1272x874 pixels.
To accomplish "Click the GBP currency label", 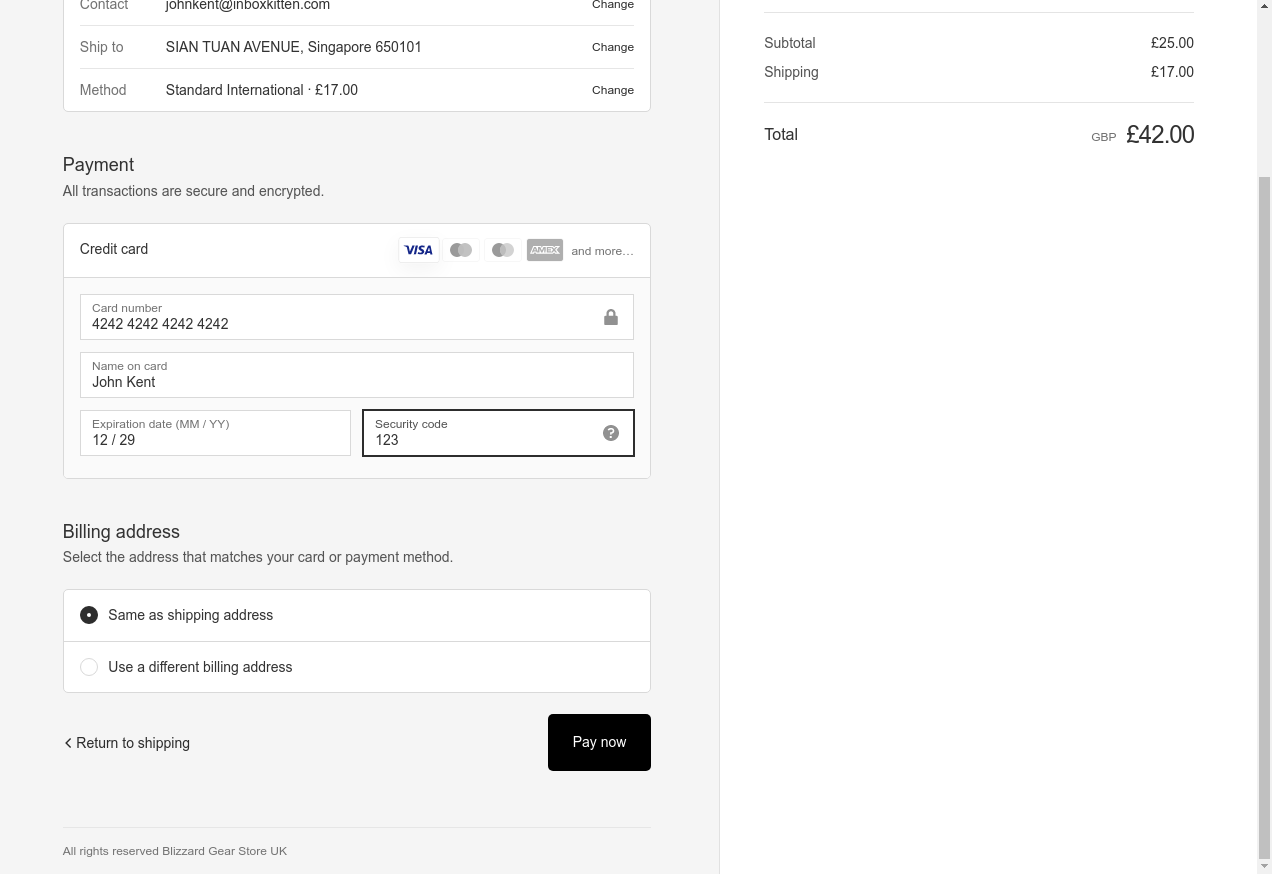I will pos(1104,137).
